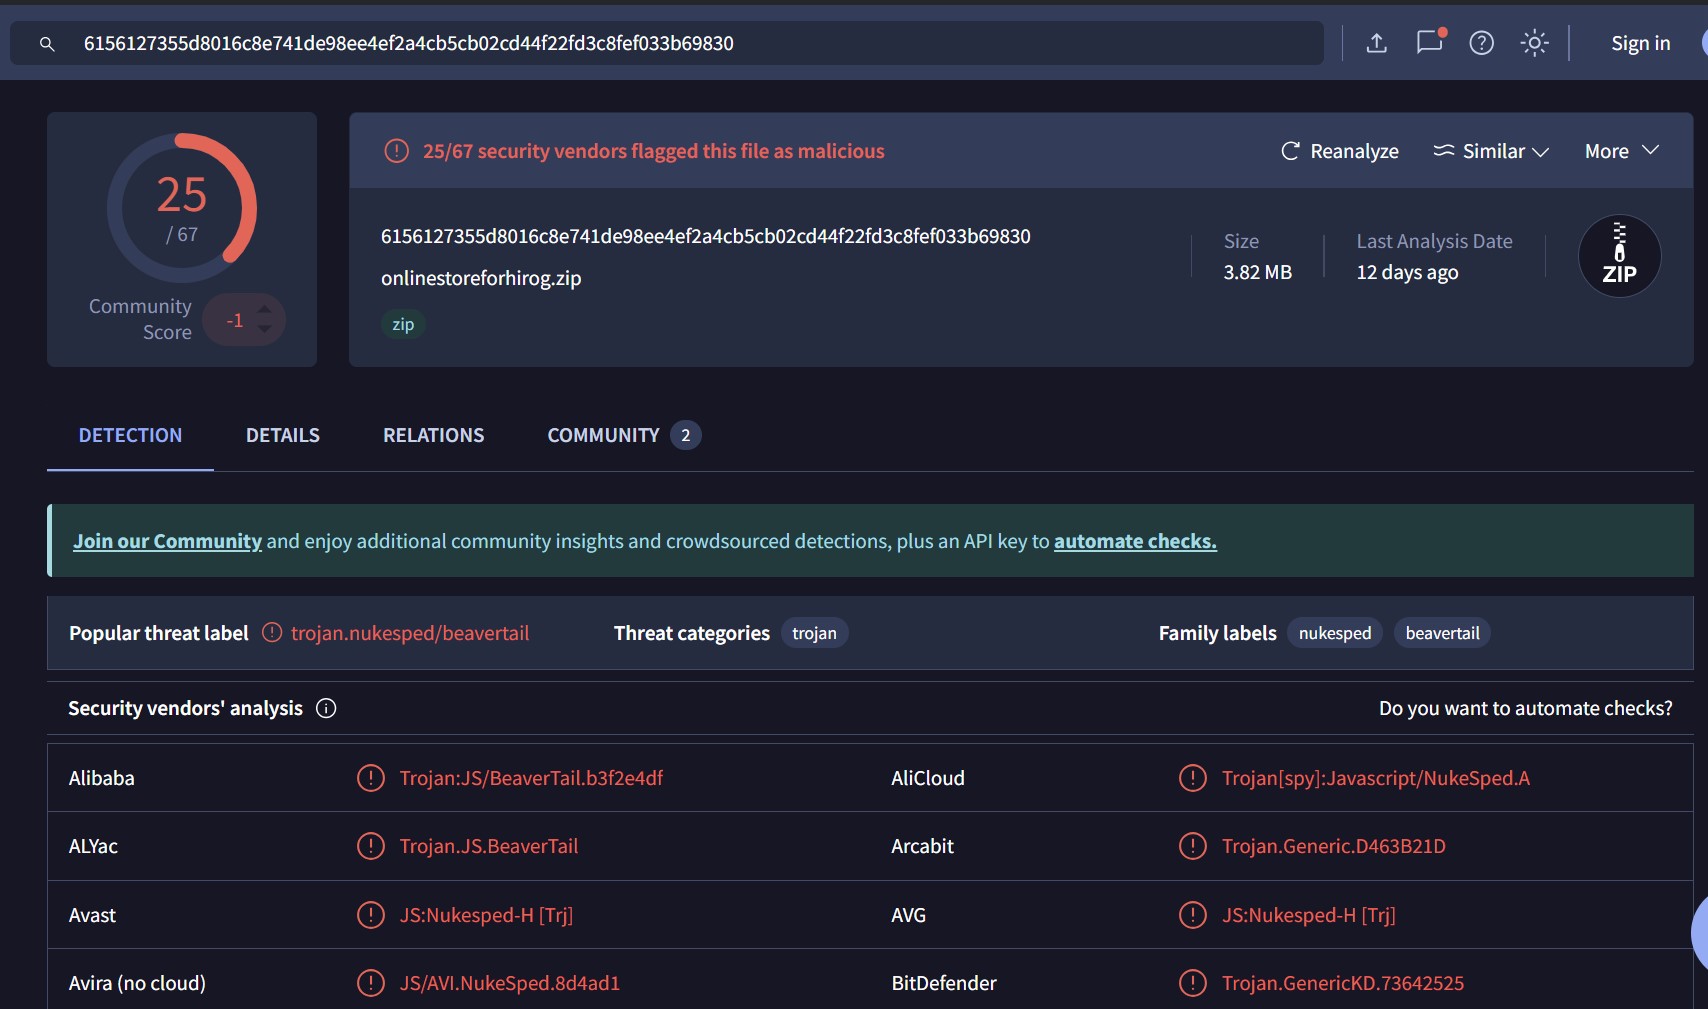Click the BitDefender detection alert icon
Image resolution: width=1708 pixels, height=1009 pixels.
click(x=1193, y=983)
